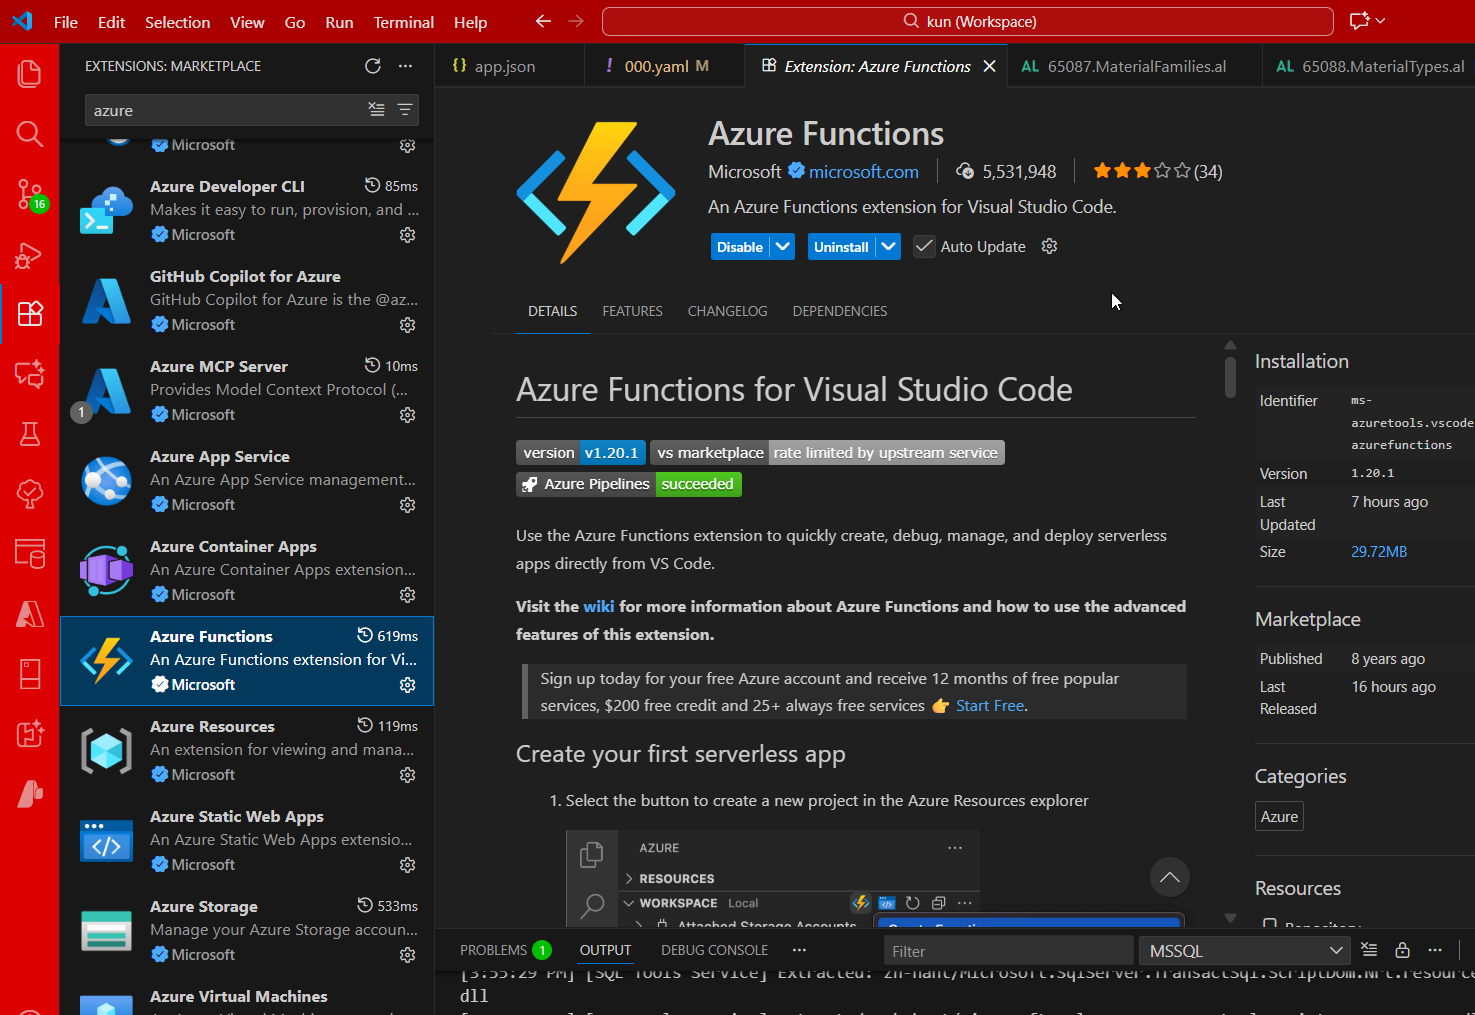
Task: Open manage gear for Azure Storage
Action: pyautogui.click(x=407, y=955)
